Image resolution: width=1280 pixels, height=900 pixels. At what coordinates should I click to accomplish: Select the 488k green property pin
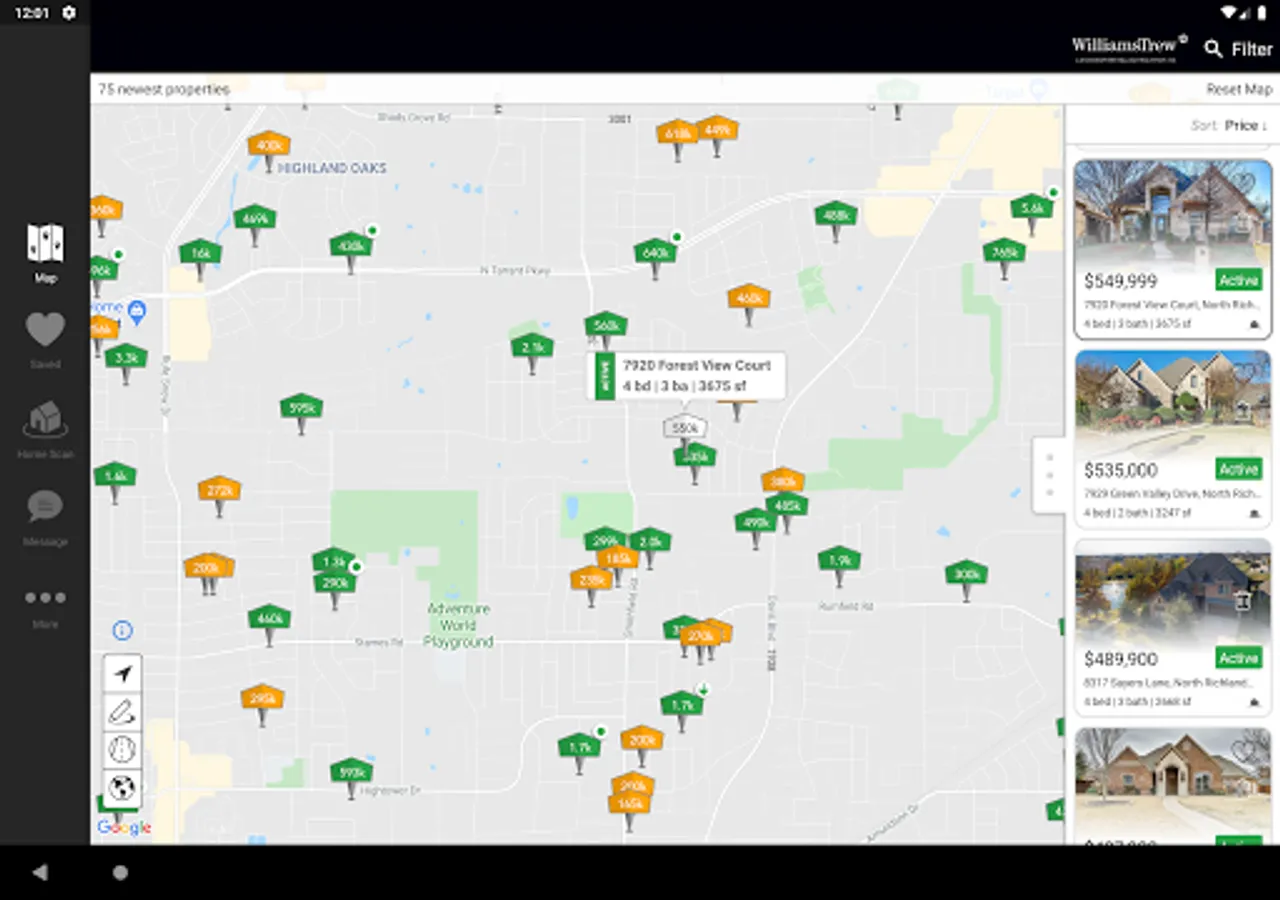click(835, 214)
